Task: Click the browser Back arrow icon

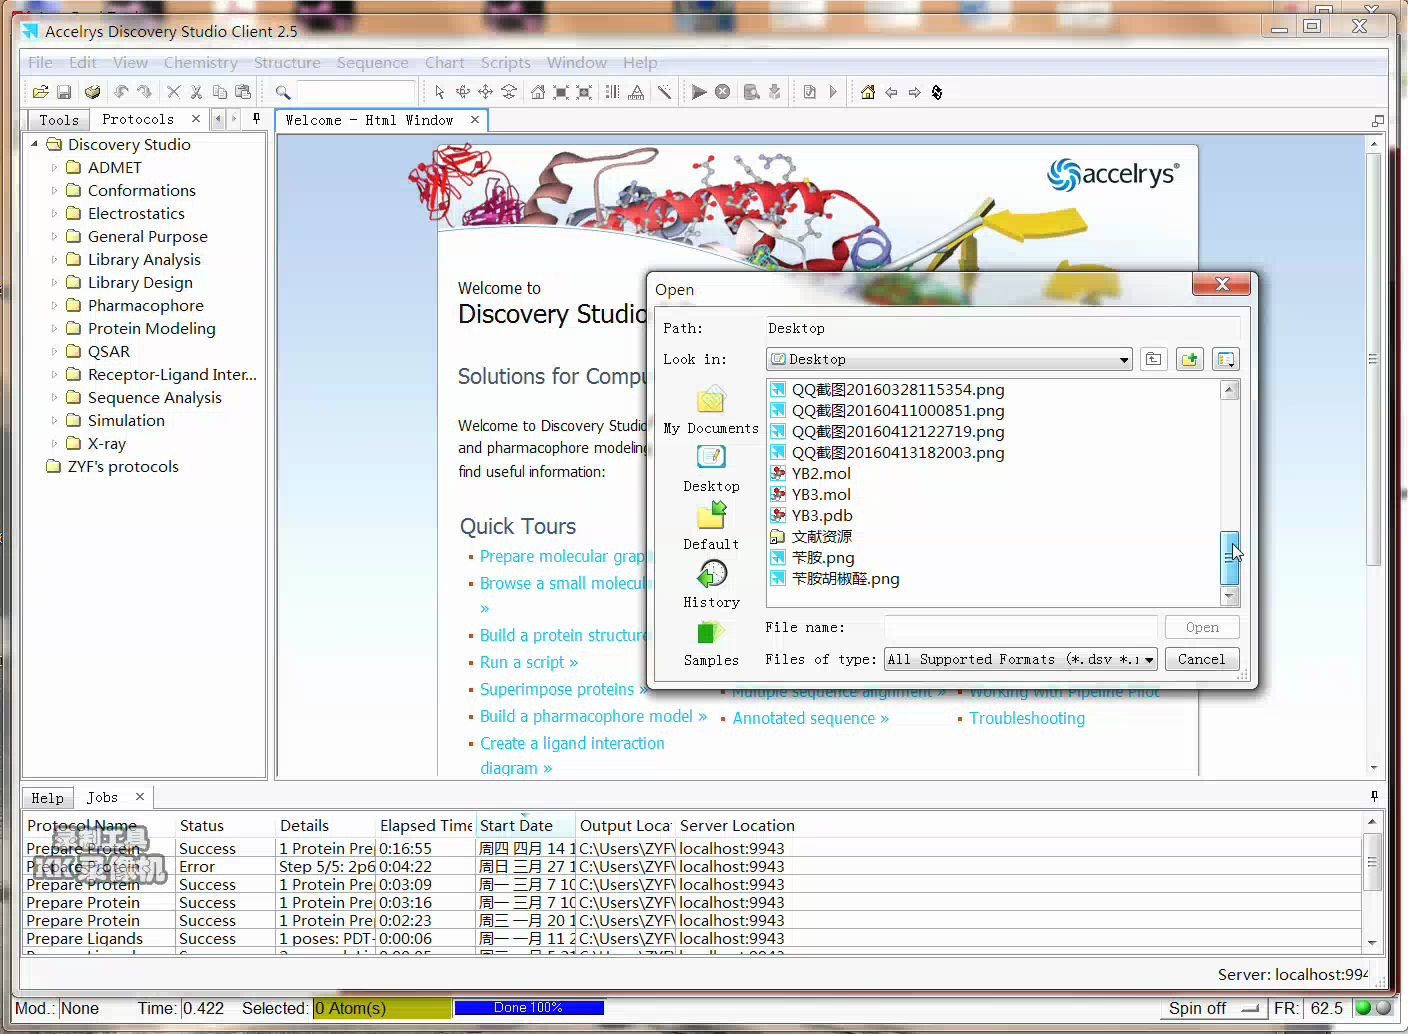Action: 891,92
